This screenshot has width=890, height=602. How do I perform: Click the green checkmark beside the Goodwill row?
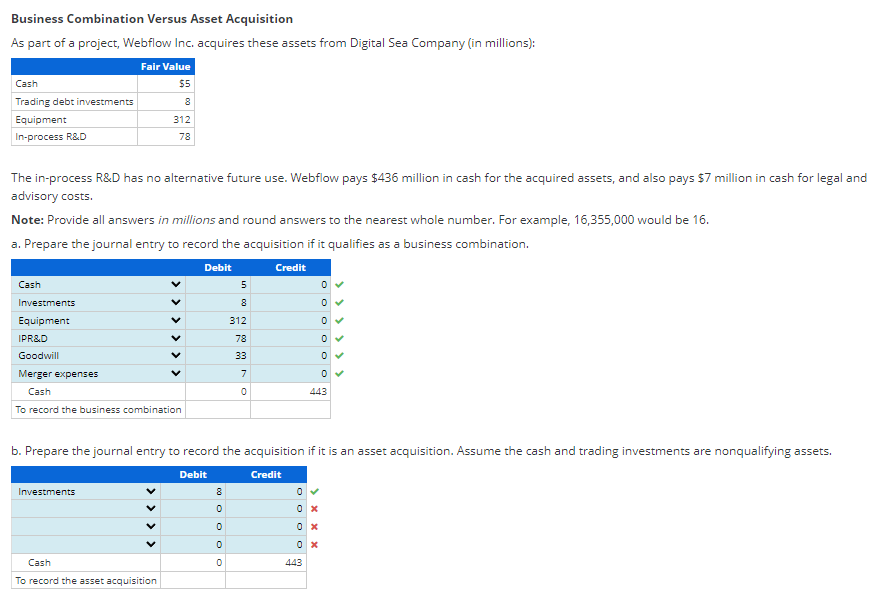(339, 356)
